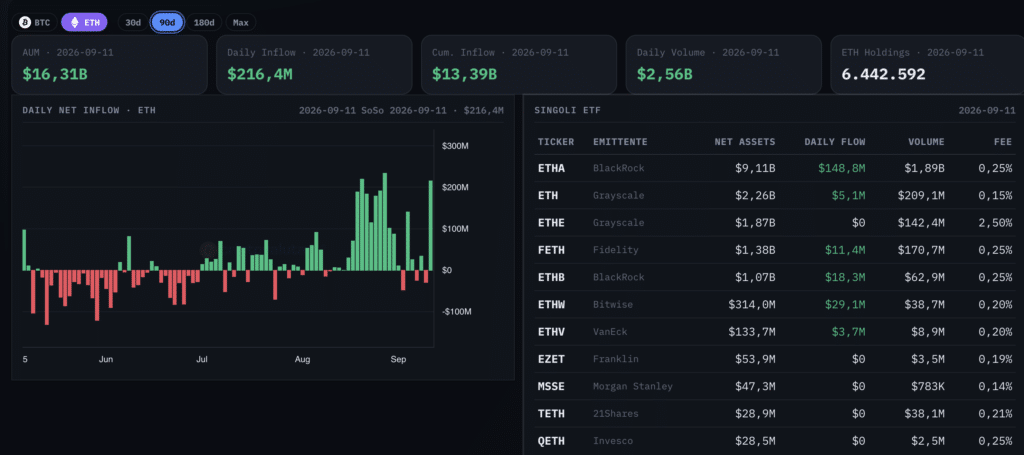Select the FETH ticker
Viewport: 1024px width, 455px height.
click(551, 250)
